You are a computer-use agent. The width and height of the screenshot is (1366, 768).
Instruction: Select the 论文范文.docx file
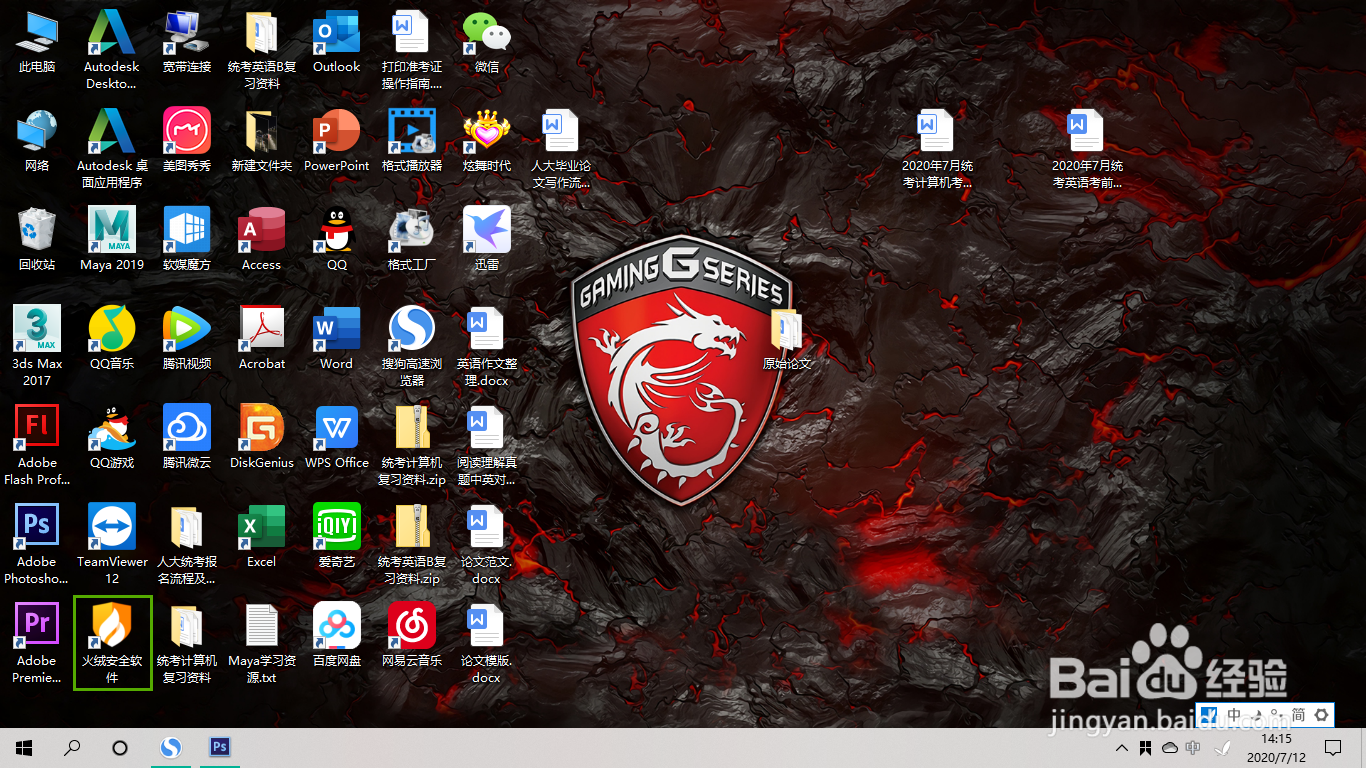487,544
